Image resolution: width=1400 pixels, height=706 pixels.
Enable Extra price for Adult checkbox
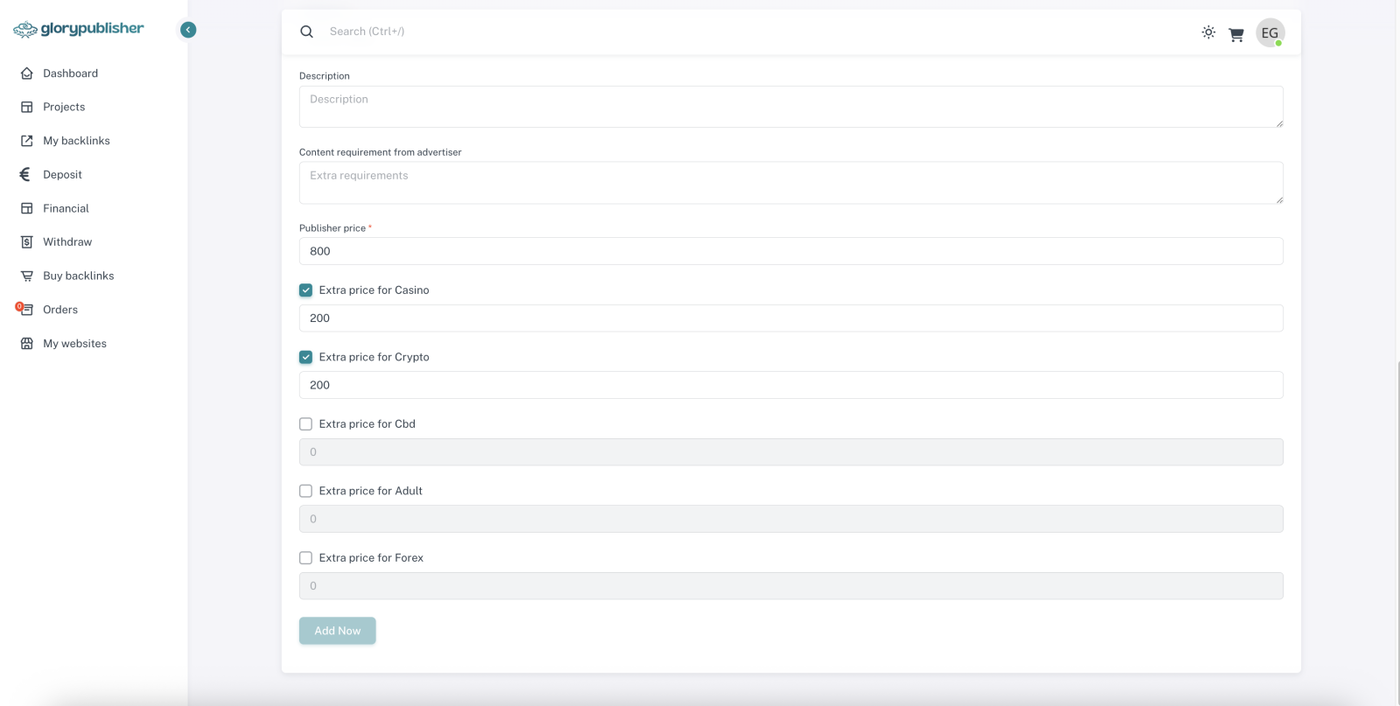306,491
